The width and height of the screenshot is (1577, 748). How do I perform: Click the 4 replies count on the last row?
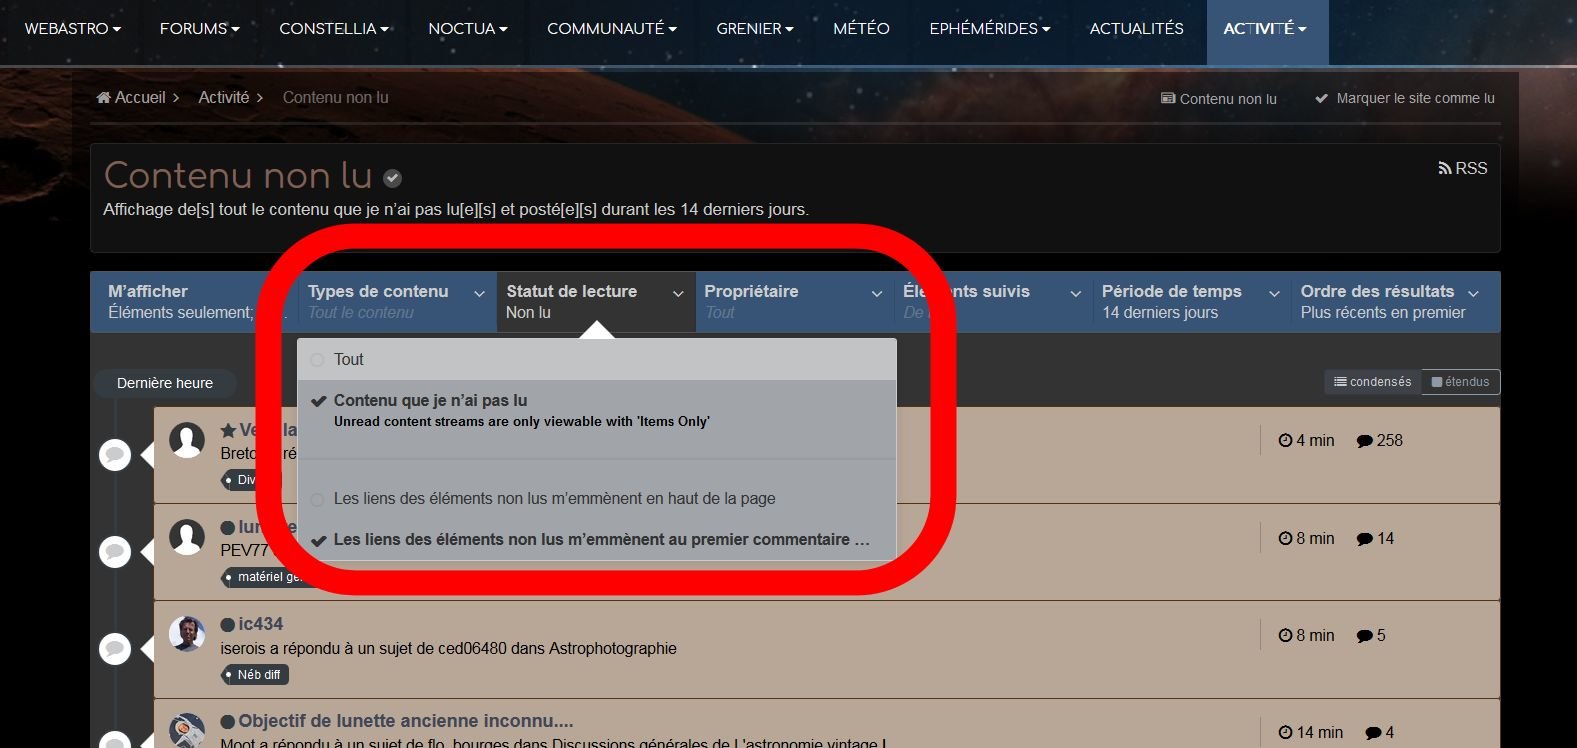pyautogui.click(x=1379, y=732)
